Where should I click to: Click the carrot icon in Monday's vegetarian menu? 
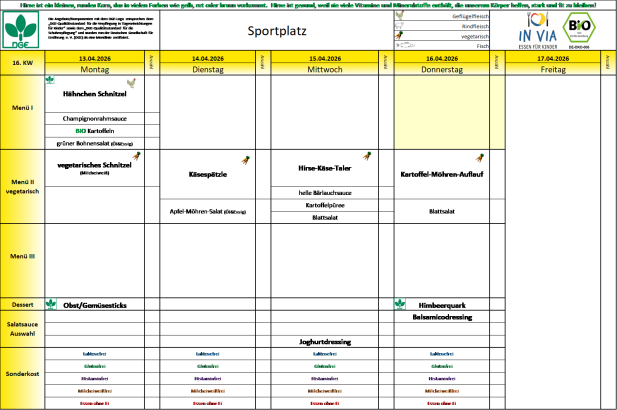(137, 156)
